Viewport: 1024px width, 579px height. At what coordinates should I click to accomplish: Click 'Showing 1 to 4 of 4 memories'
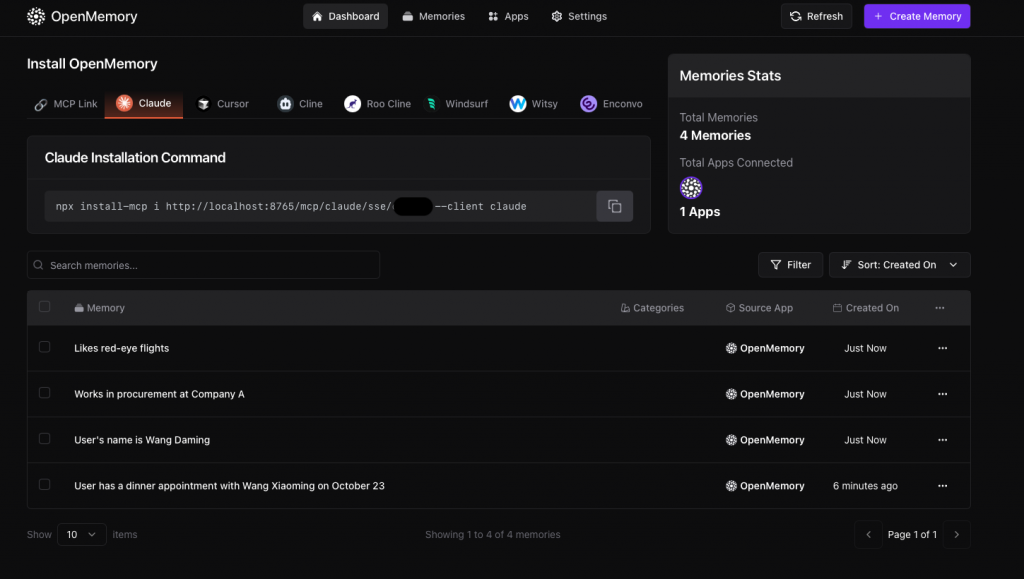pyautogui.click(x=492, y=535)
